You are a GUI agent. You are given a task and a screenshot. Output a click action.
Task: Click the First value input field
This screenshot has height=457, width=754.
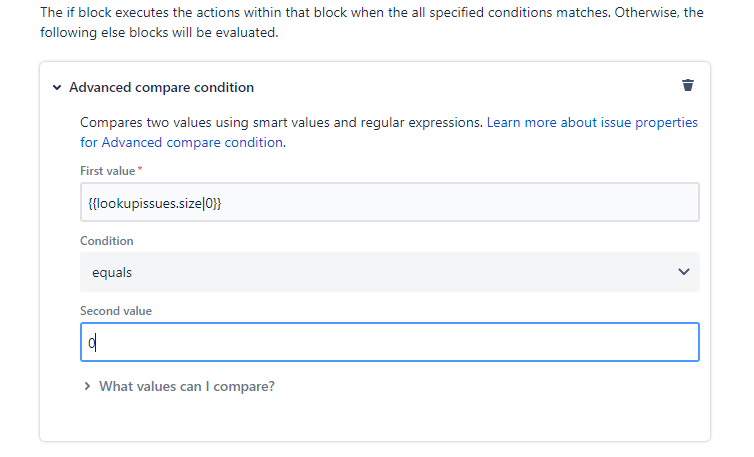(x=390, y=202)
